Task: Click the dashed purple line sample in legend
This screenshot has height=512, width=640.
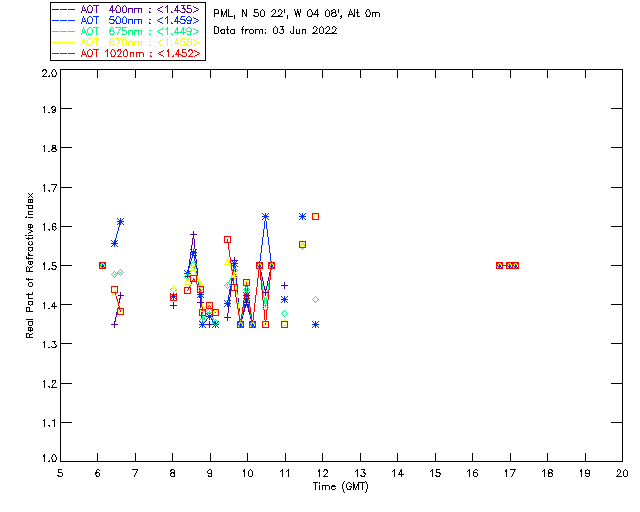Action: tap(64, 9)
